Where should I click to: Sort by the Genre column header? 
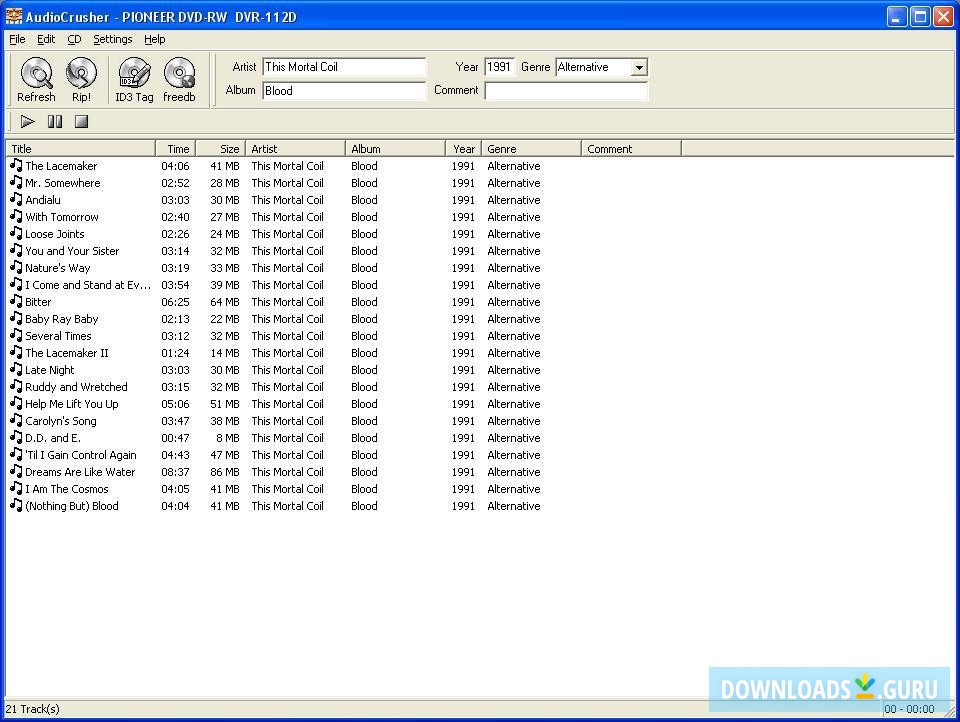[x=531, y=148]
